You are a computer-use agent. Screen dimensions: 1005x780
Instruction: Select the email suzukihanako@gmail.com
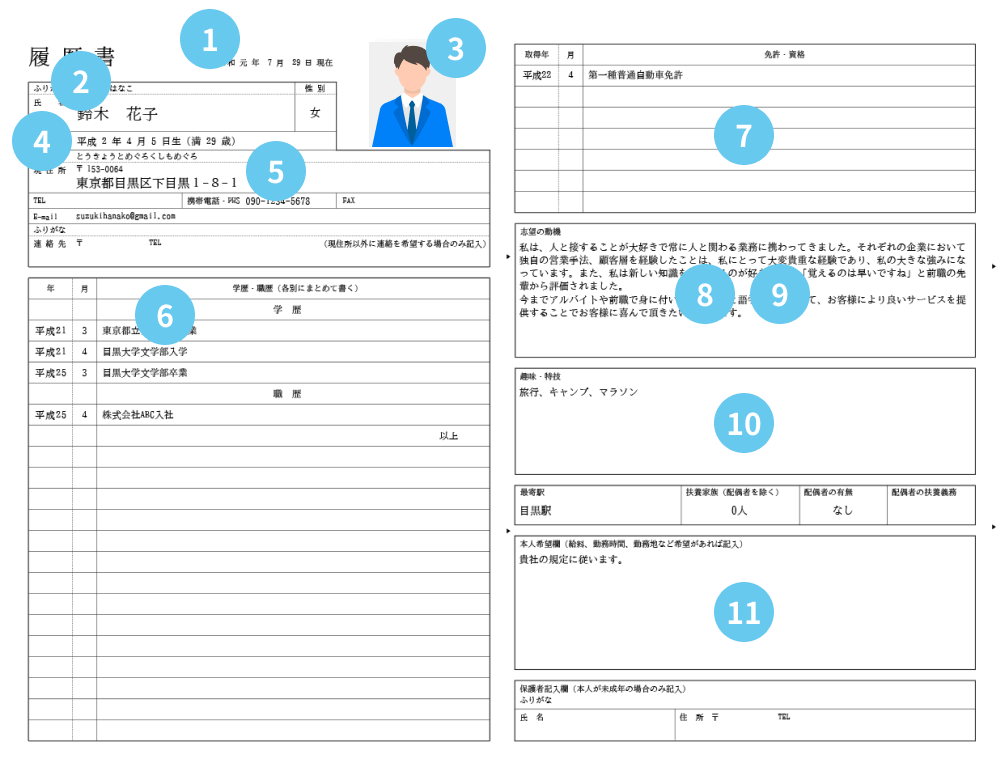click(126, 217)
